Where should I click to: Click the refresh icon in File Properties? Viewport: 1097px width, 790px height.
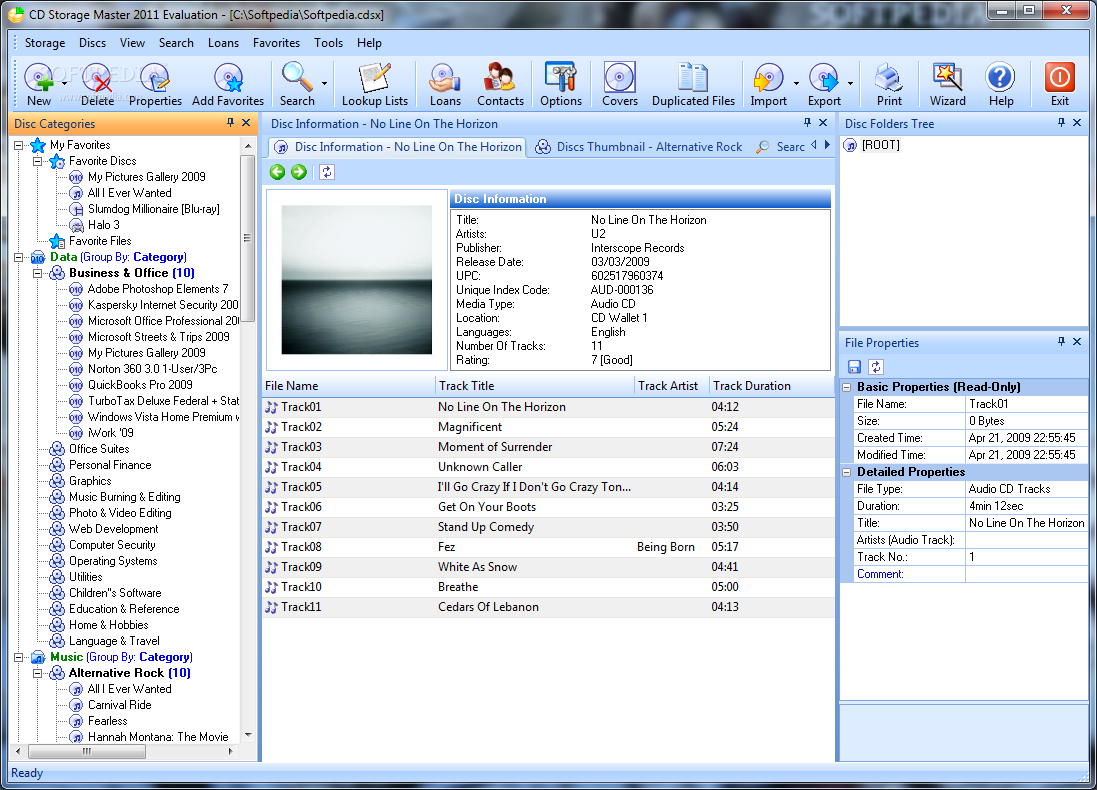click(x=876, y=367)
